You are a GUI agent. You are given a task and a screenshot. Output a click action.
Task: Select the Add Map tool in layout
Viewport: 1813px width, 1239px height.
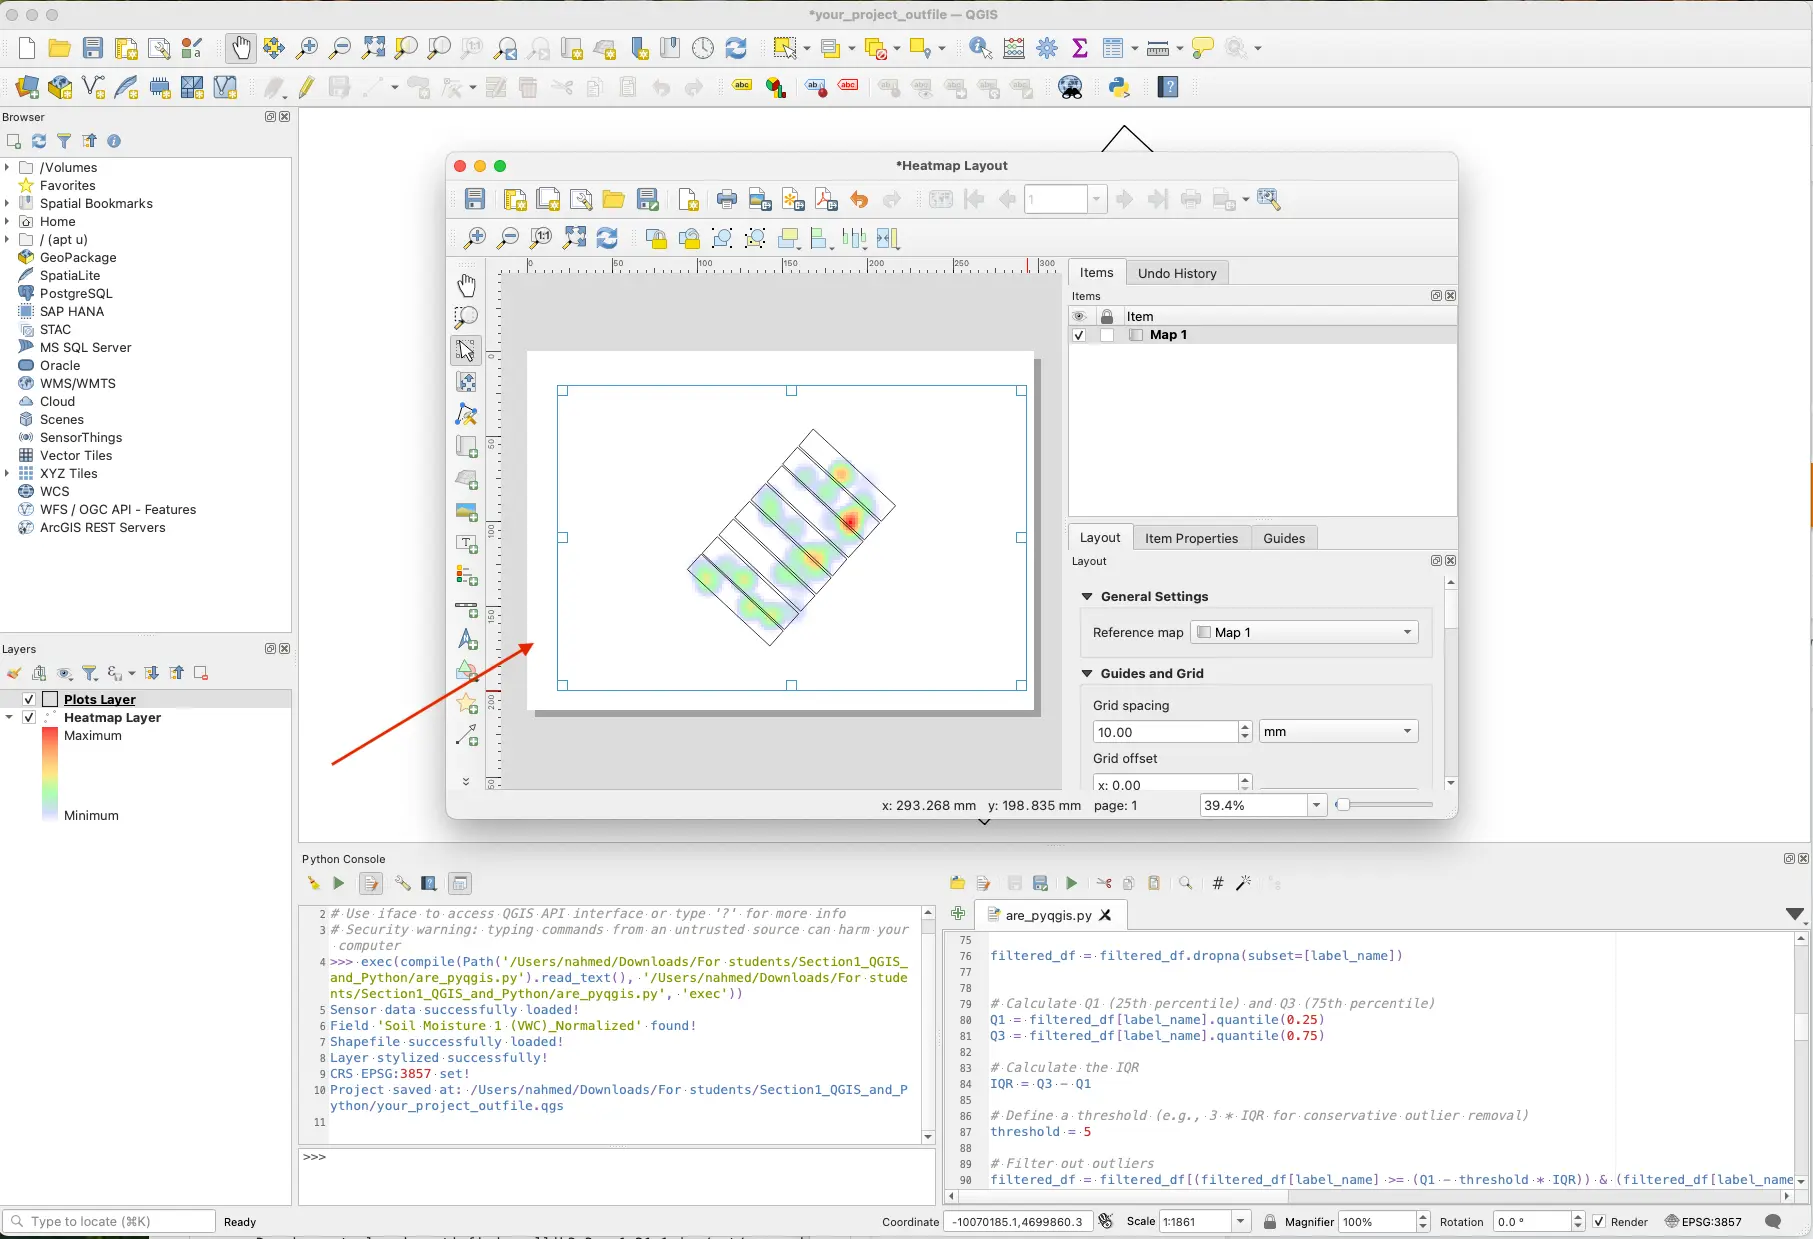(466, 447)
